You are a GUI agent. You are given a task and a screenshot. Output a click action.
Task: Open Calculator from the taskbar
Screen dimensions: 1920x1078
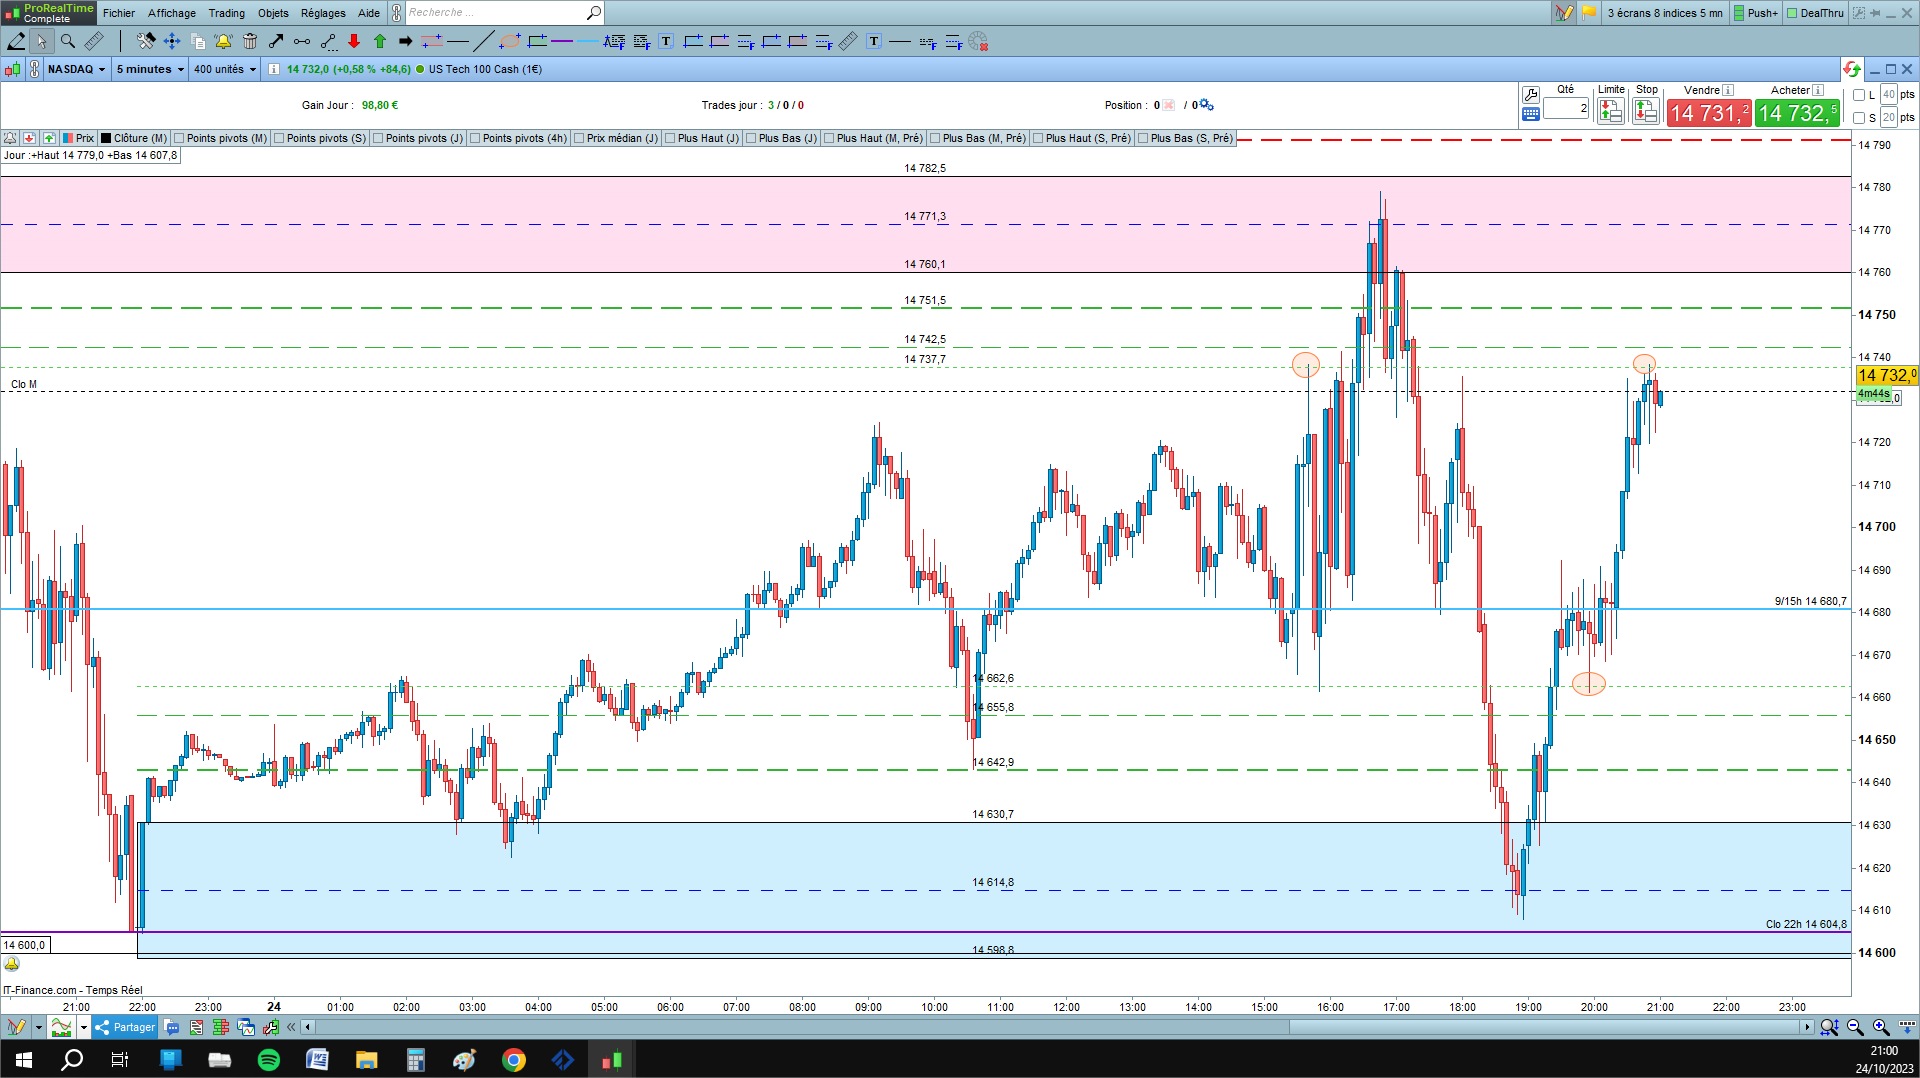click(416, 1060)
